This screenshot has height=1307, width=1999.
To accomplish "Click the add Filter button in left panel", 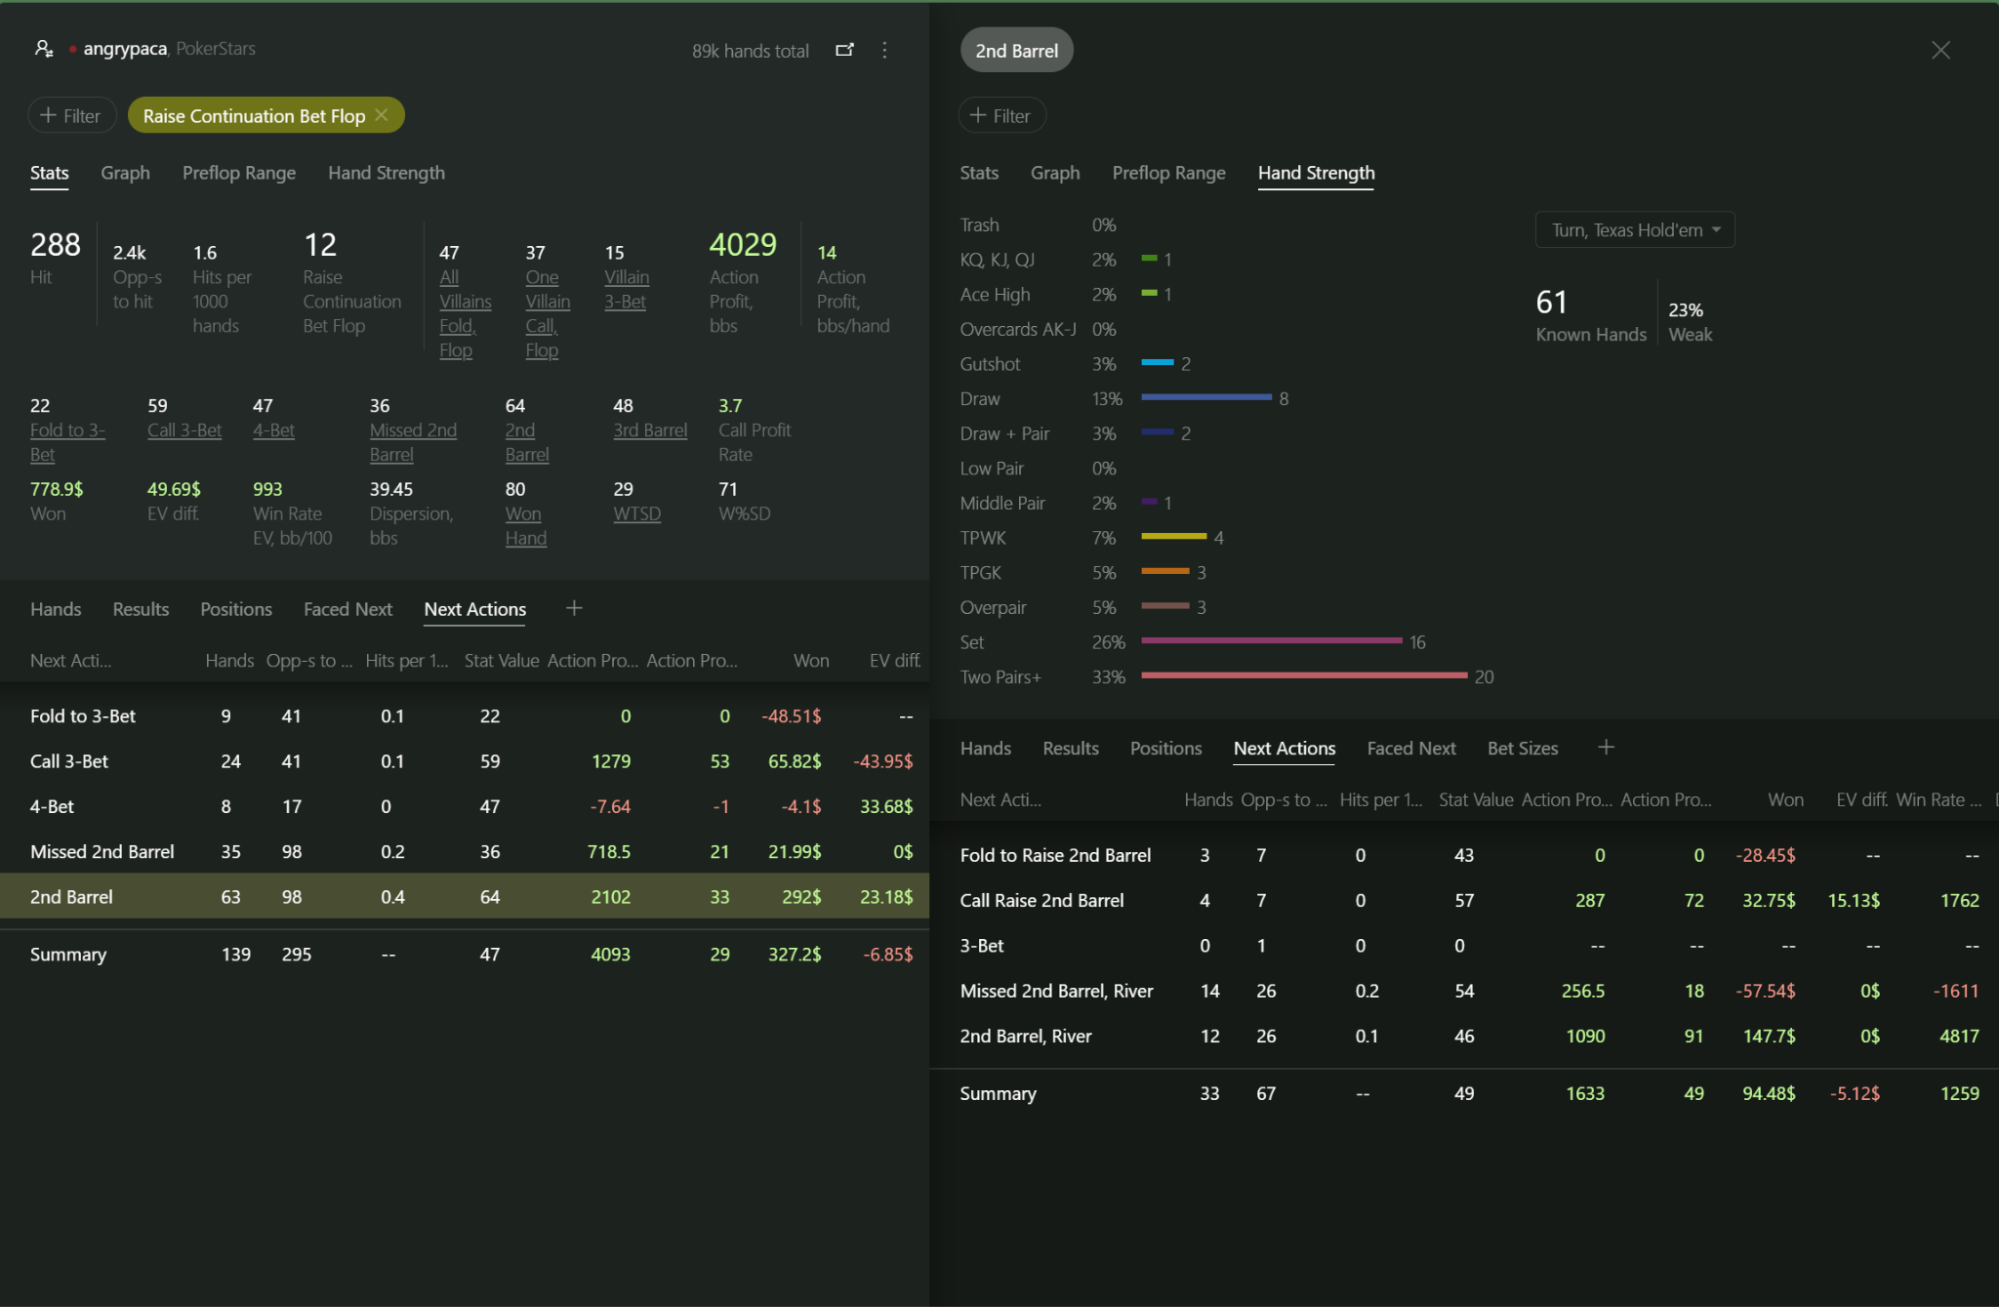I will coord(71,115).
